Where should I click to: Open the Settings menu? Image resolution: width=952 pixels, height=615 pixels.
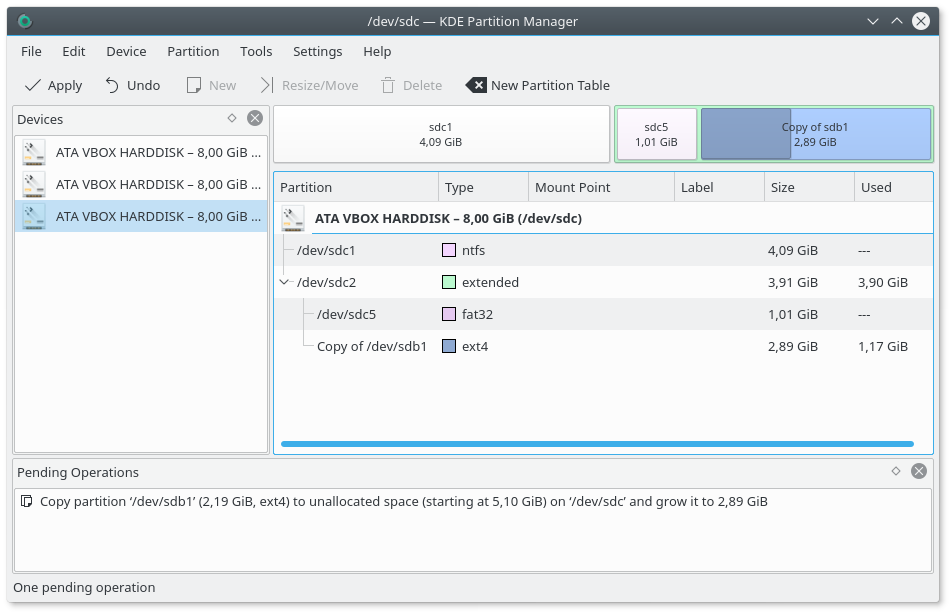tap(317, 51)
